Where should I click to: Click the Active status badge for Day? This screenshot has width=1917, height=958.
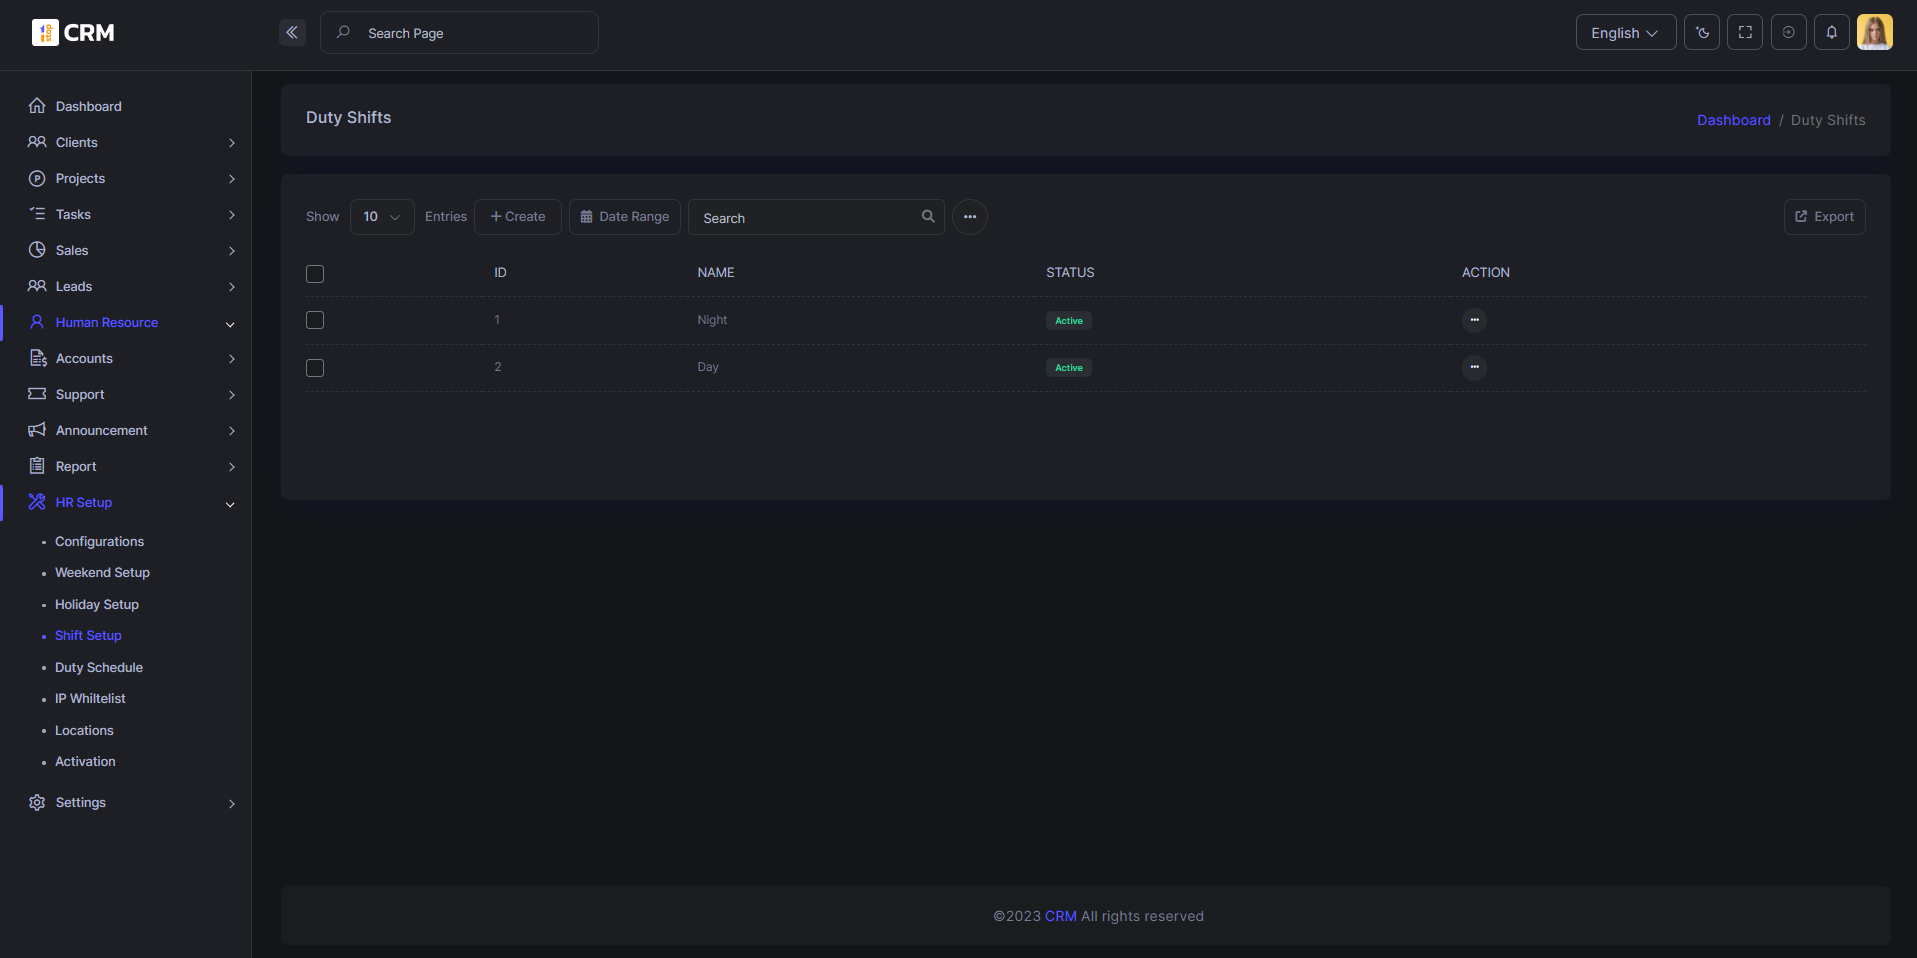(1069, 368)
